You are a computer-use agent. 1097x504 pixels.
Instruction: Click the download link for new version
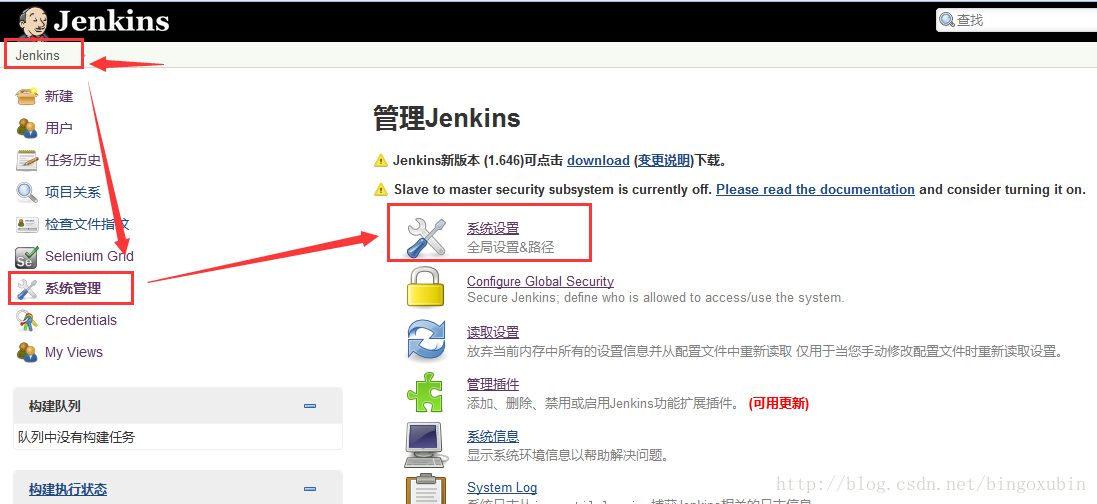(x=598, y=160)
